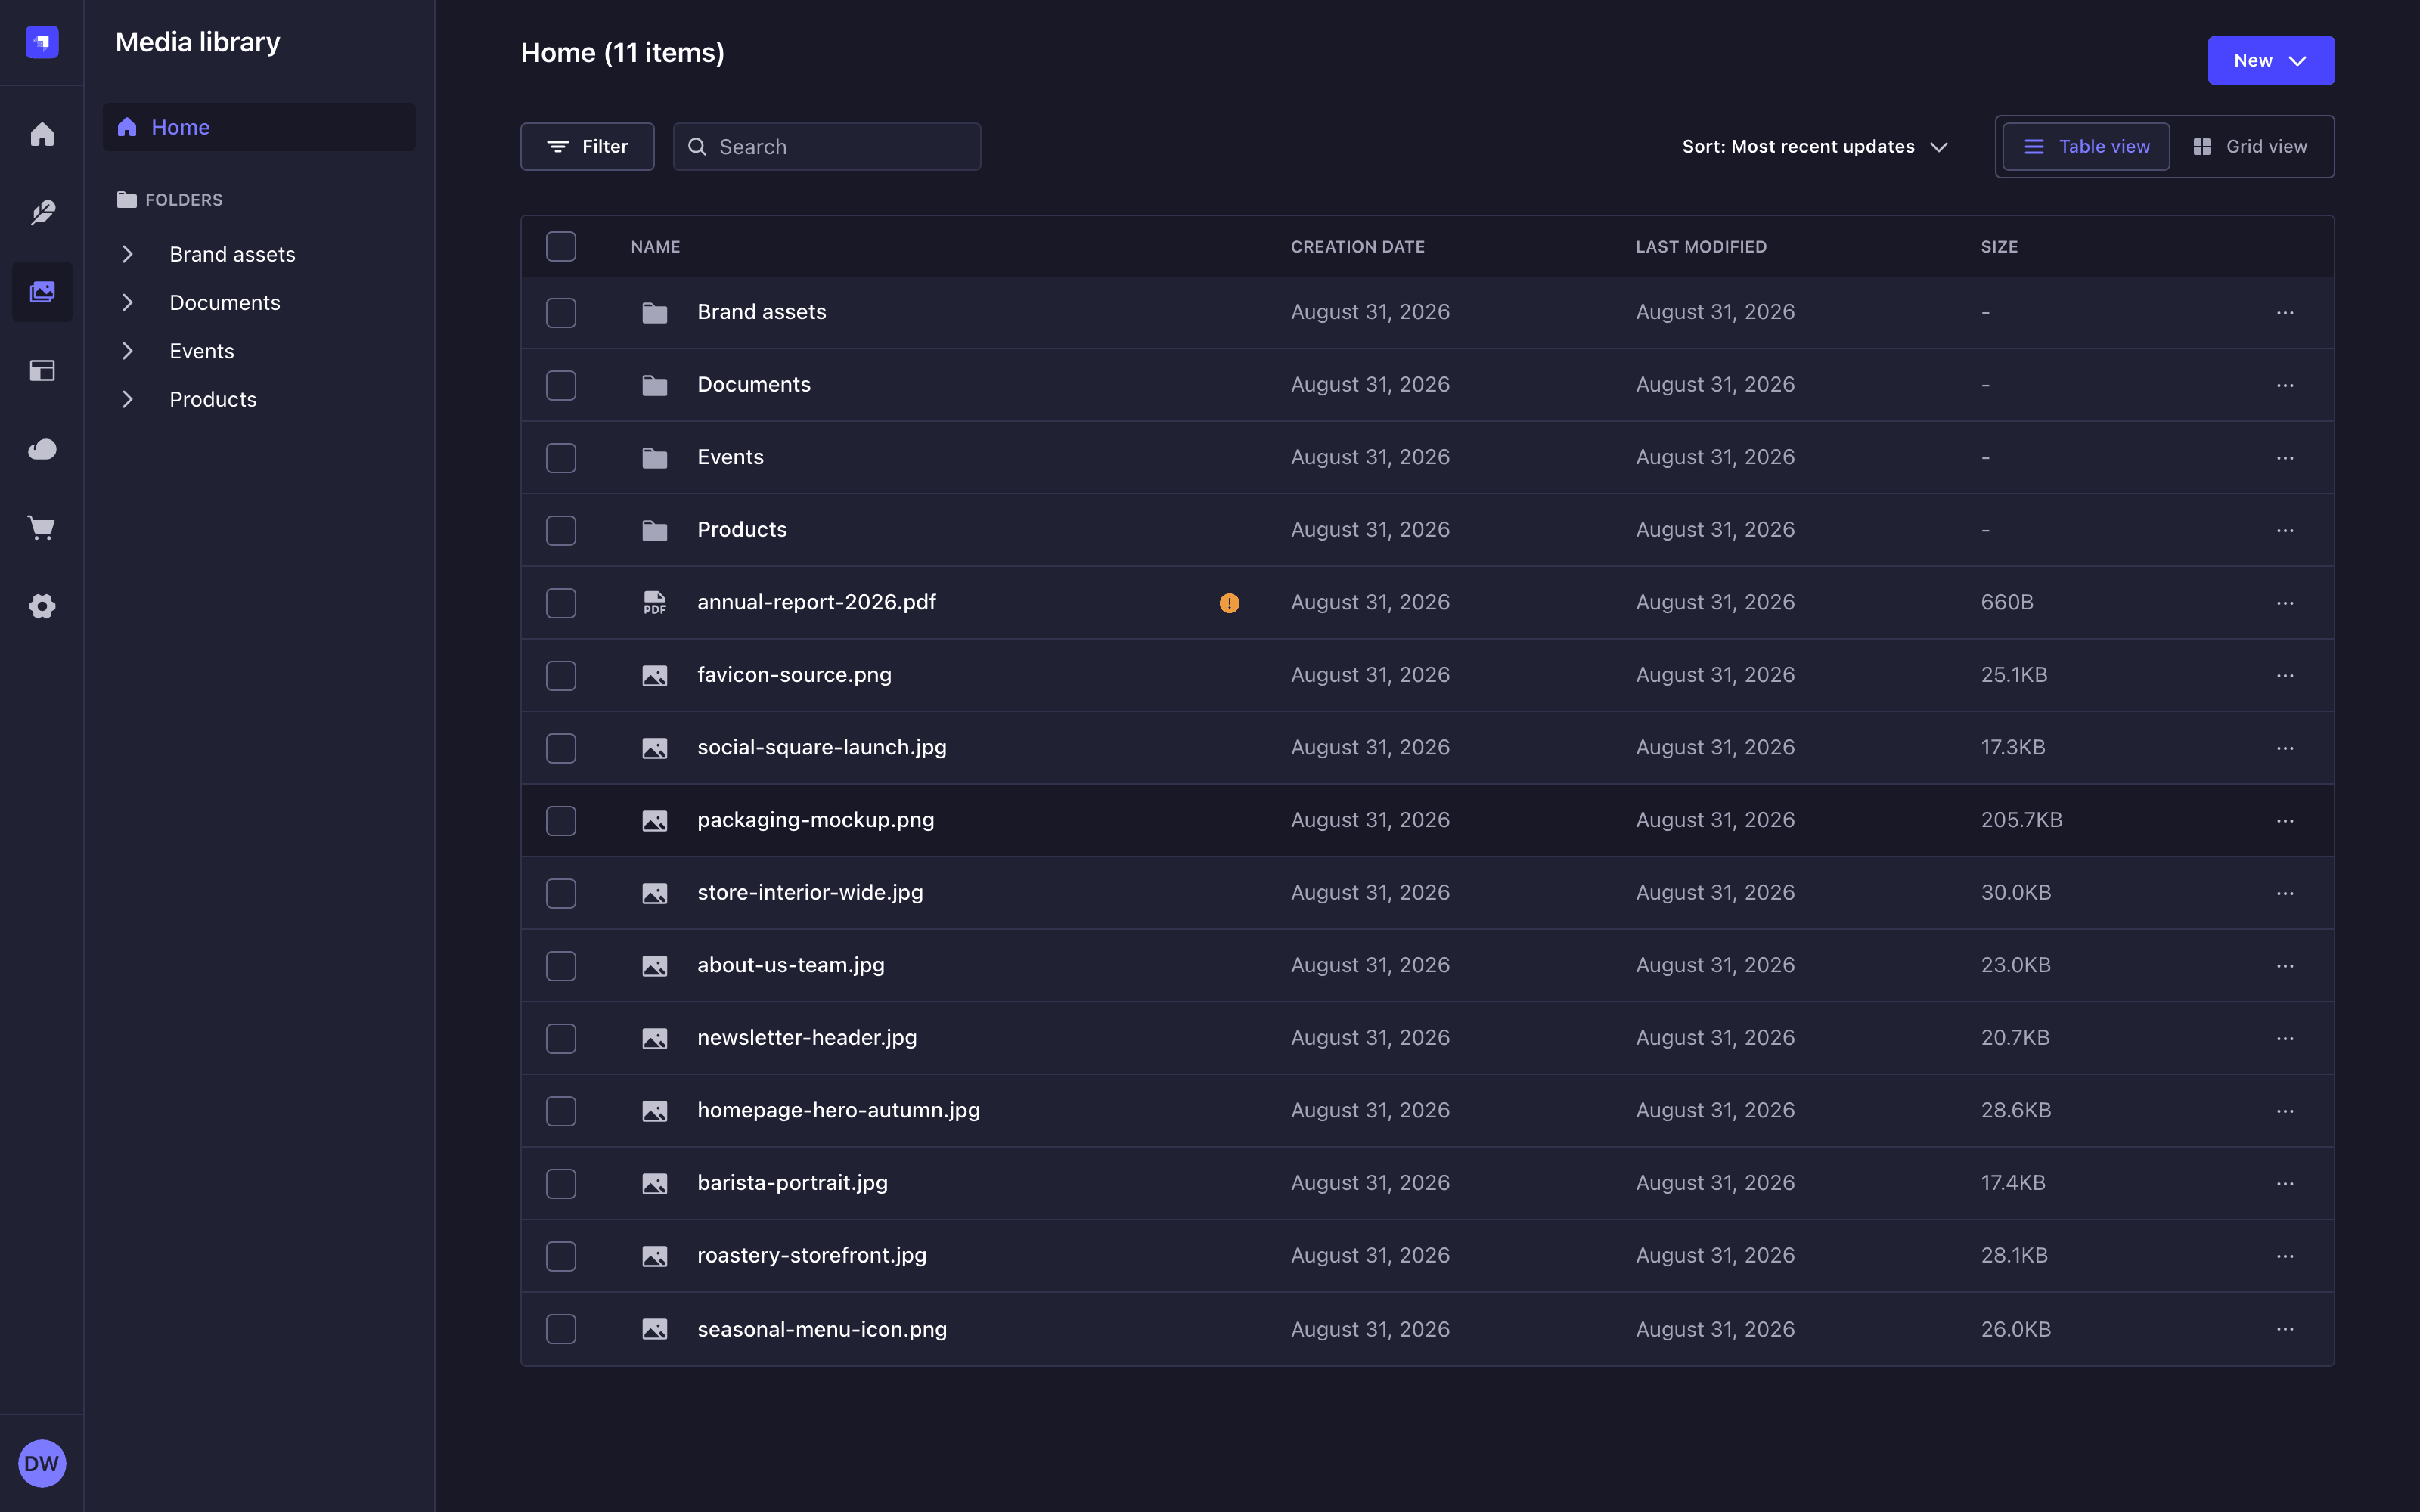Screen dimensions: 2420x1512
Task: Check the Documents row checkbox
Action: pos(561,385)
